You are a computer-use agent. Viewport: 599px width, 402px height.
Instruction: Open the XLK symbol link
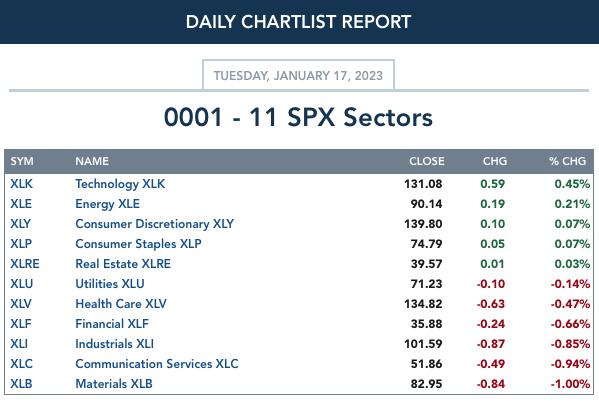pyautogui.click(x=21, y=184)
